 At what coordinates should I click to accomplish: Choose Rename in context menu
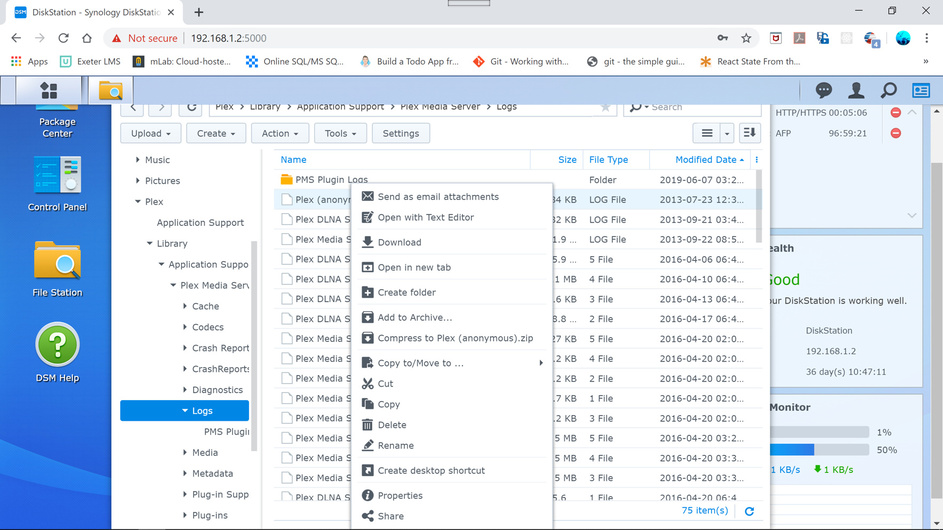pyautogui.click(x=452, y=446)
